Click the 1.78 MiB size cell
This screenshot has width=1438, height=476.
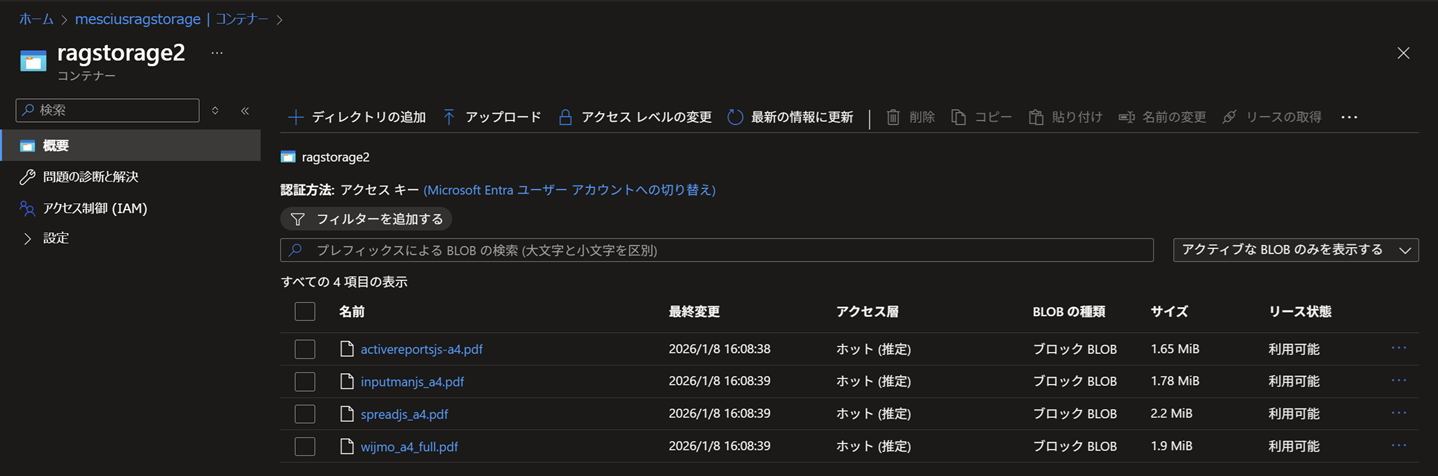pos(1175,381)
